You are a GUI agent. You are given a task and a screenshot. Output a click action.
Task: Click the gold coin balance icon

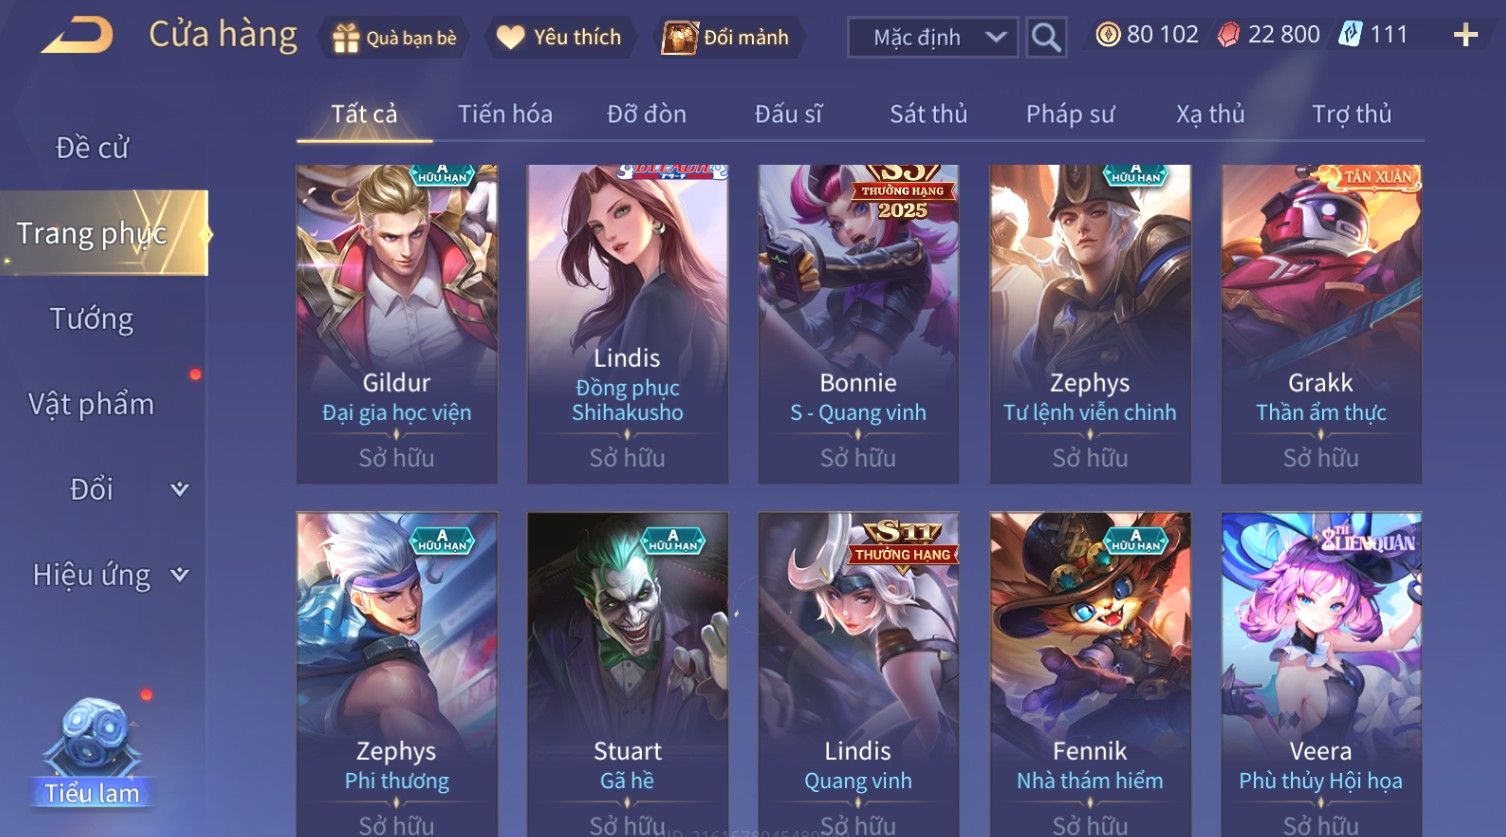point(1107,35)
